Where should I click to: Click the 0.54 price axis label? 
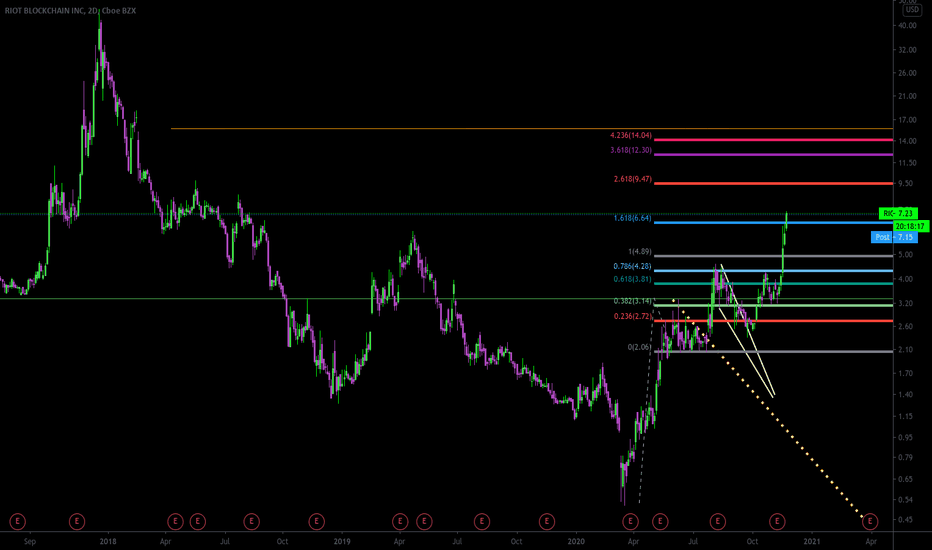pos(905,500)
